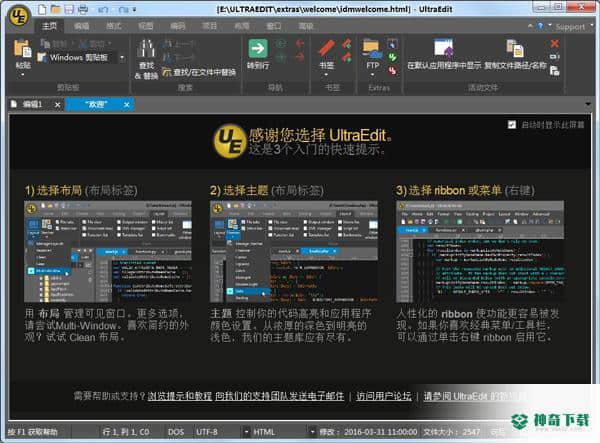Collapse the ribbon with the up caret

pyautogui.click(x=530, y=26)
